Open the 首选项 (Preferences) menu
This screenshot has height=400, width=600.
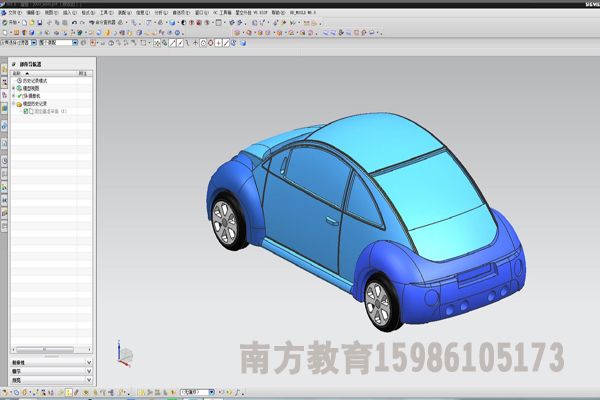pyautogui.click(x=181, y=13)
